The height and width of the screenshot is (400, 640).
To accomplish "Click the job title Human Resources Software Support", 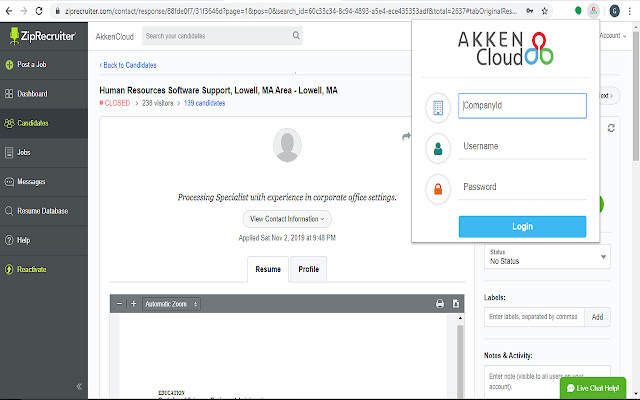I will click(x=218, y=90).
